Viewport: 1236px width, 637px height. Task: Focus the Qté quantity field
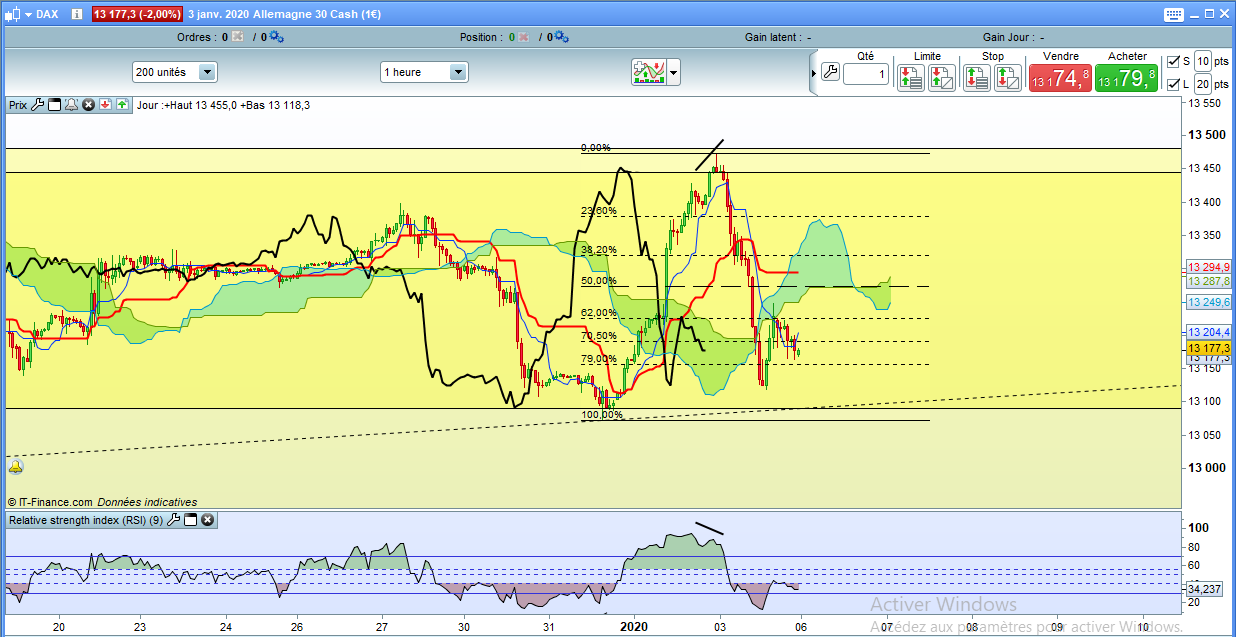pyautogui.click(x=866, y=74)
